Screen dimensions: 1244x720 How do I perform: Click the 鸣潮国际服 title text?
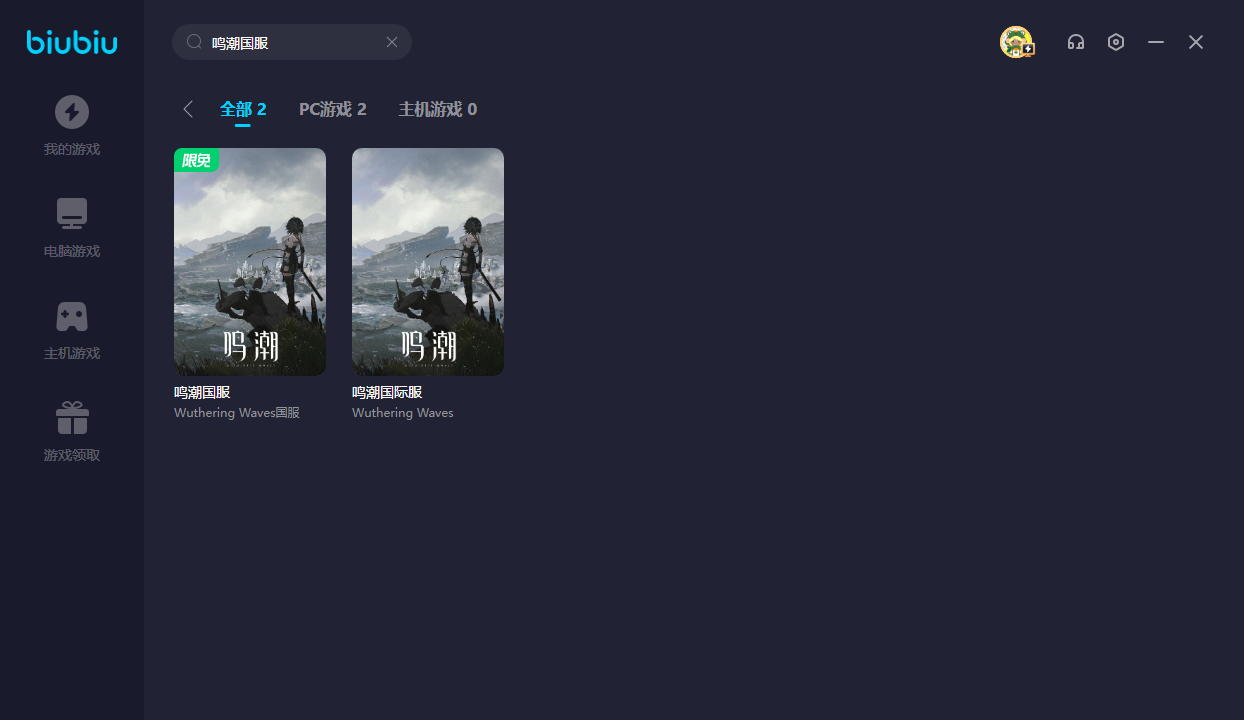point(387,393)
